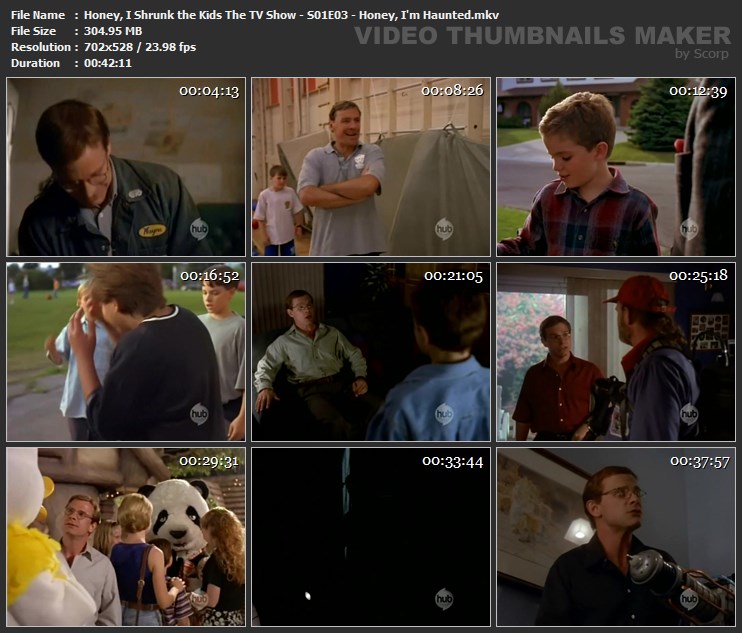Click the 00:37:57 timestamp text
This screenshot has height=633, width=742.
point(700,461)
